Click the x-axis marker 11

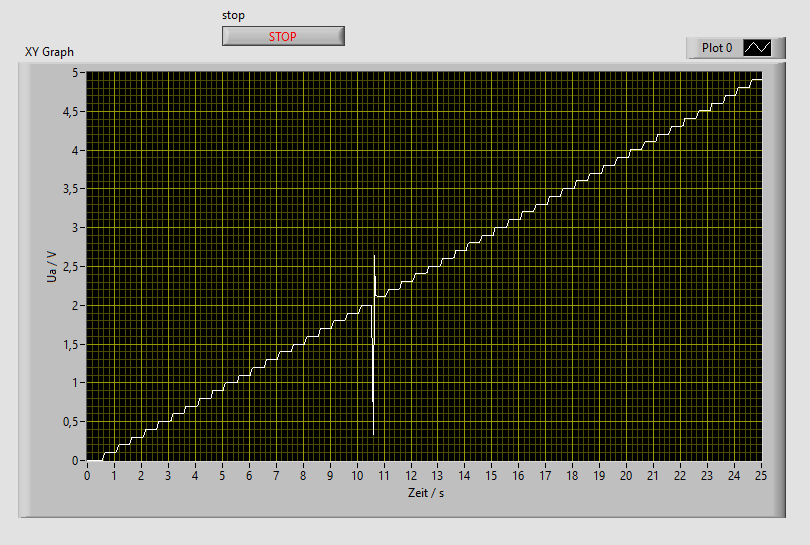tap(384, 476)
